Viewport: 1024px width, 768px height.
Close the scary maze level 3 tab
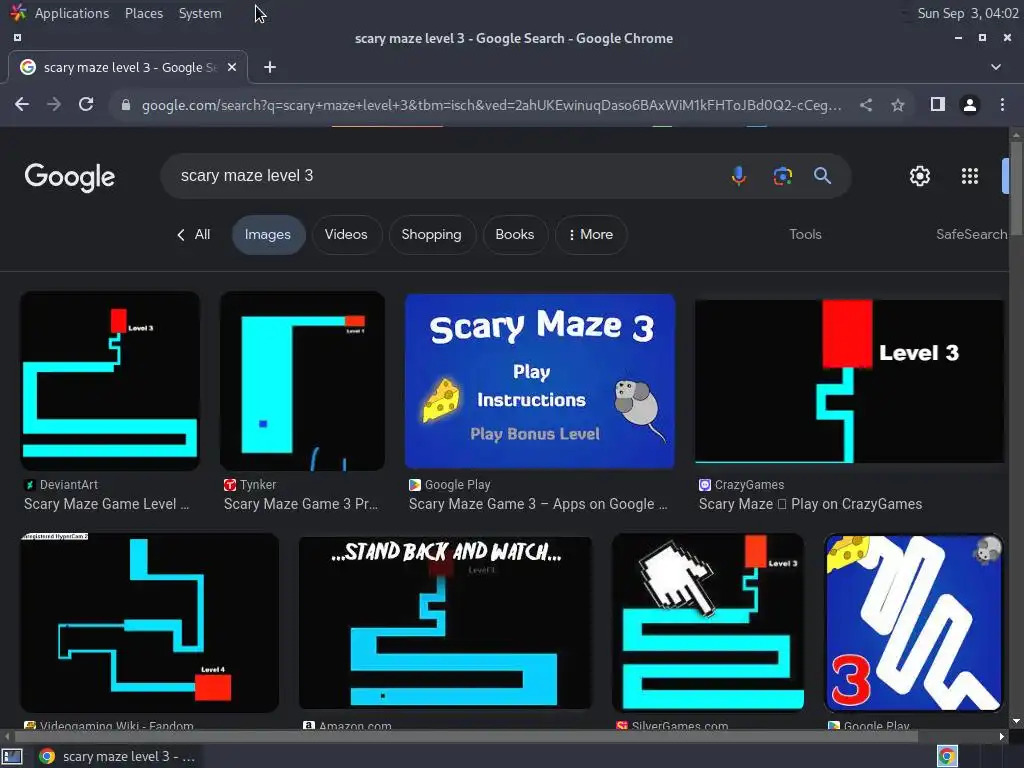232,67
